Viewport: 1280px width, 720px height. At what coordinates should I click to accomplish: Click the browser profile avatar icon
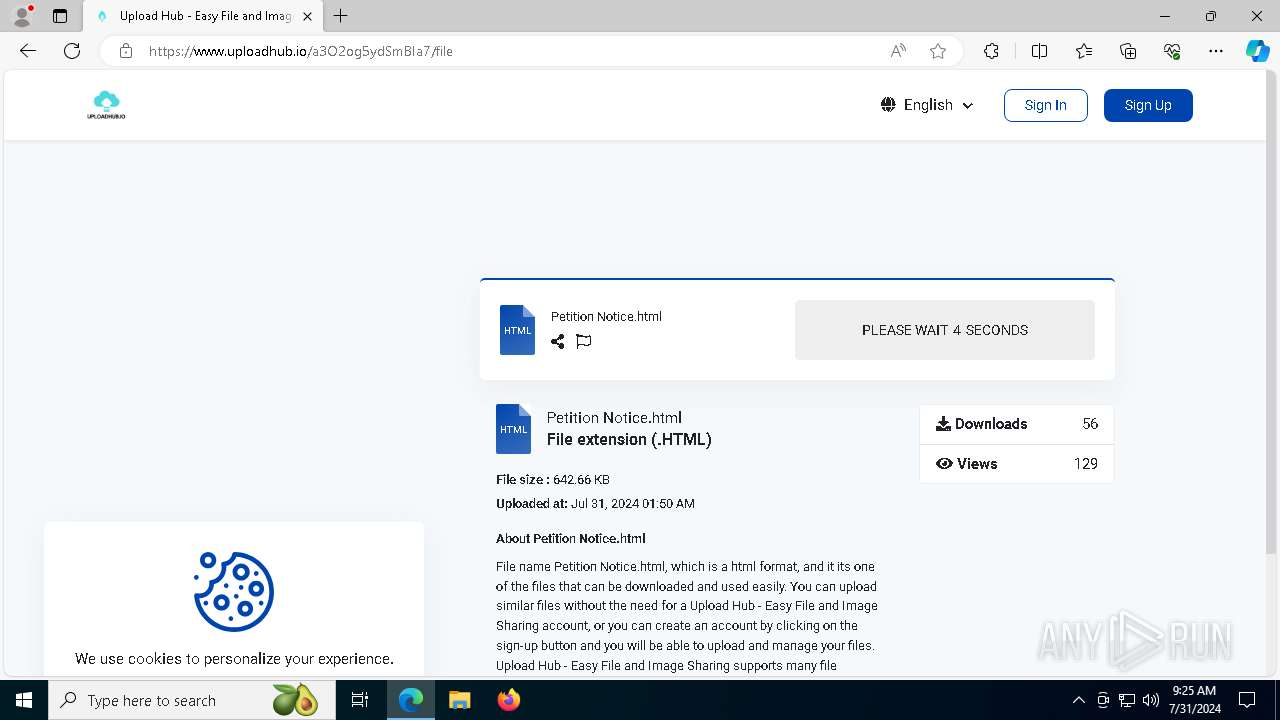[22, 16]
